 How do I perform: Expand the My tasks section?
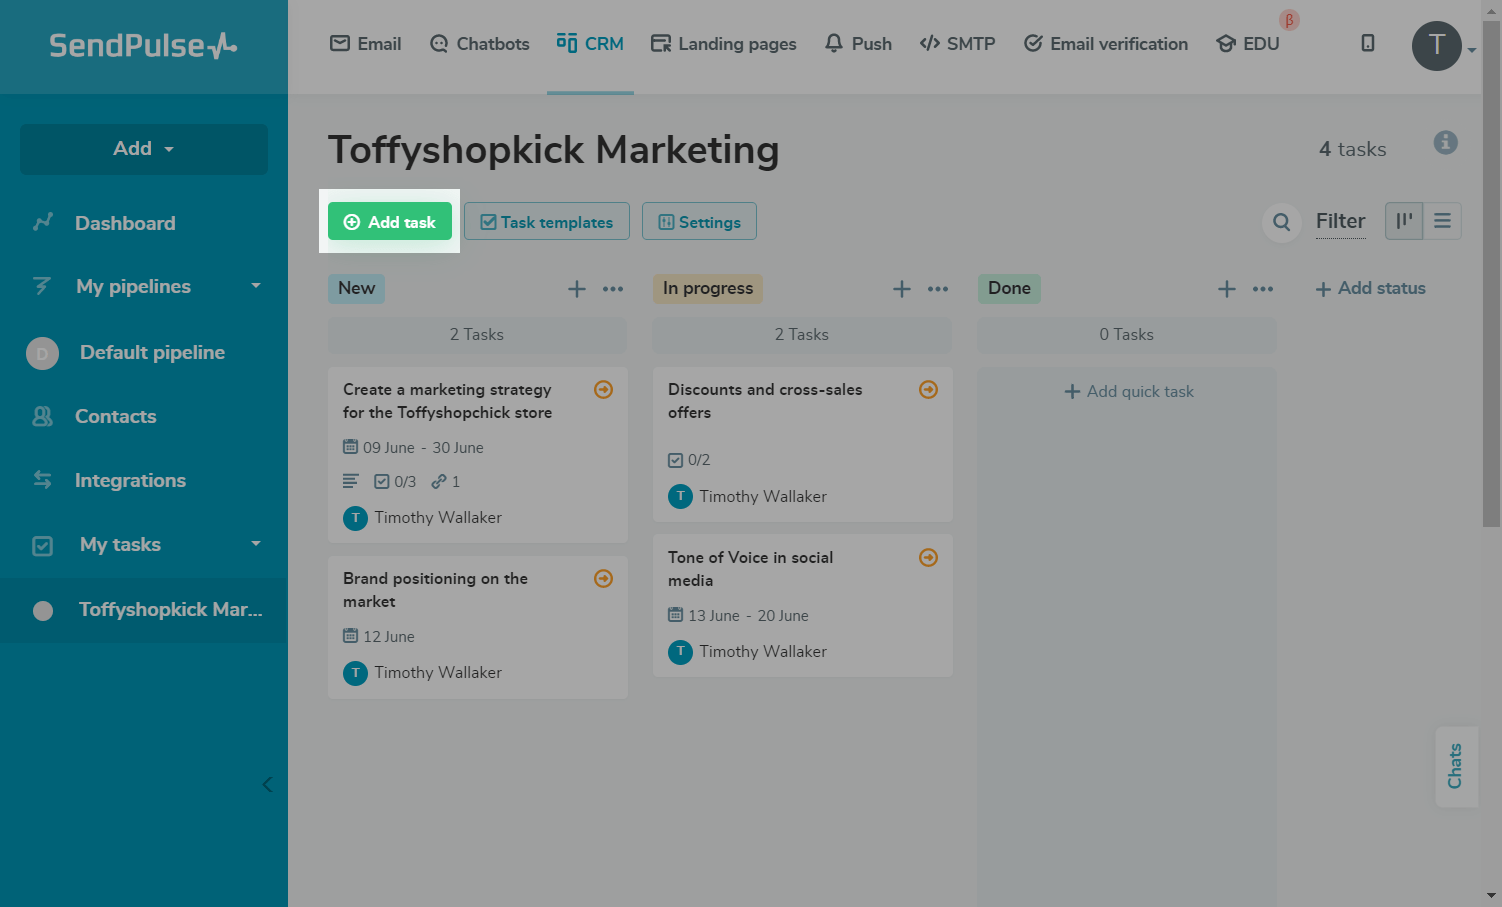tap(255, 544)
